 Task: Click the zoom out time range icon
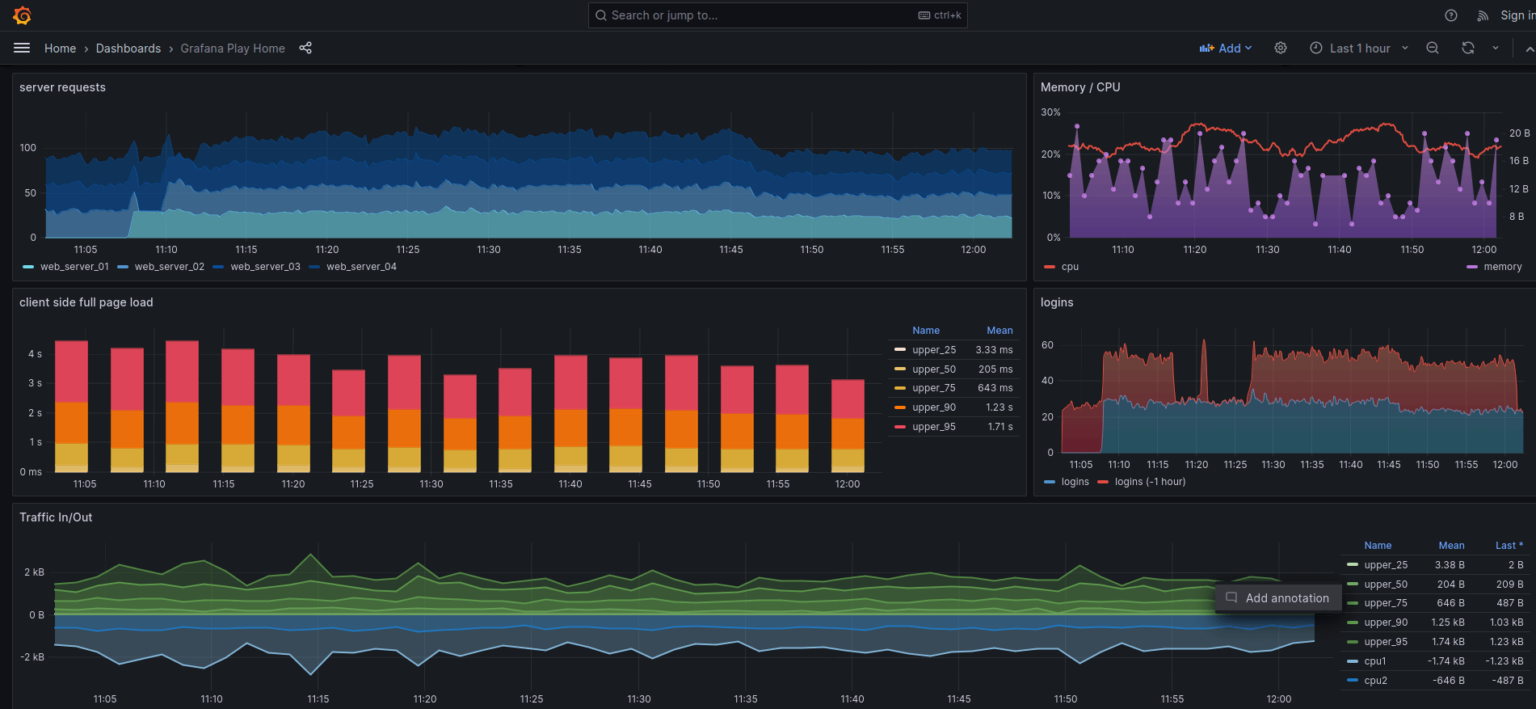[1432, 47]
